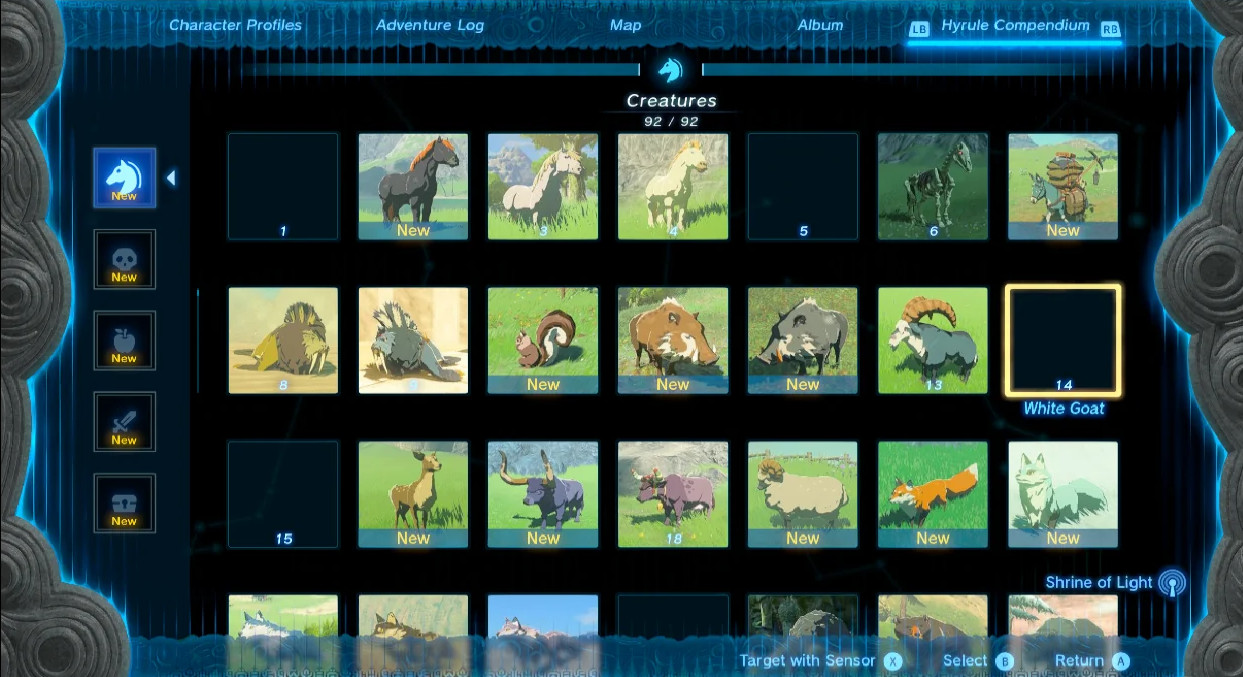Viewport: 1243px width, 677px height.
Task: Click the RB shoulder button indicator
Action: 1110,29
